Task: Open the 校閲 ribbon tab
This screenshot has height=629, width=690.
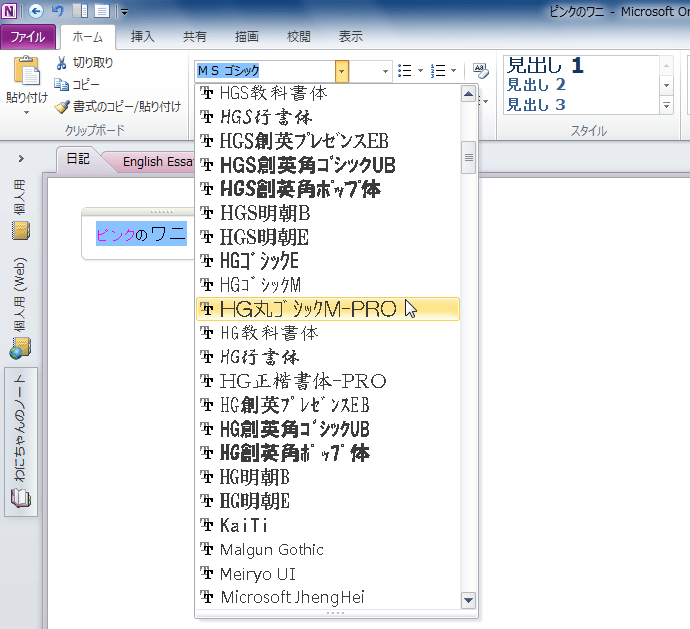Action: click(298, 37)
